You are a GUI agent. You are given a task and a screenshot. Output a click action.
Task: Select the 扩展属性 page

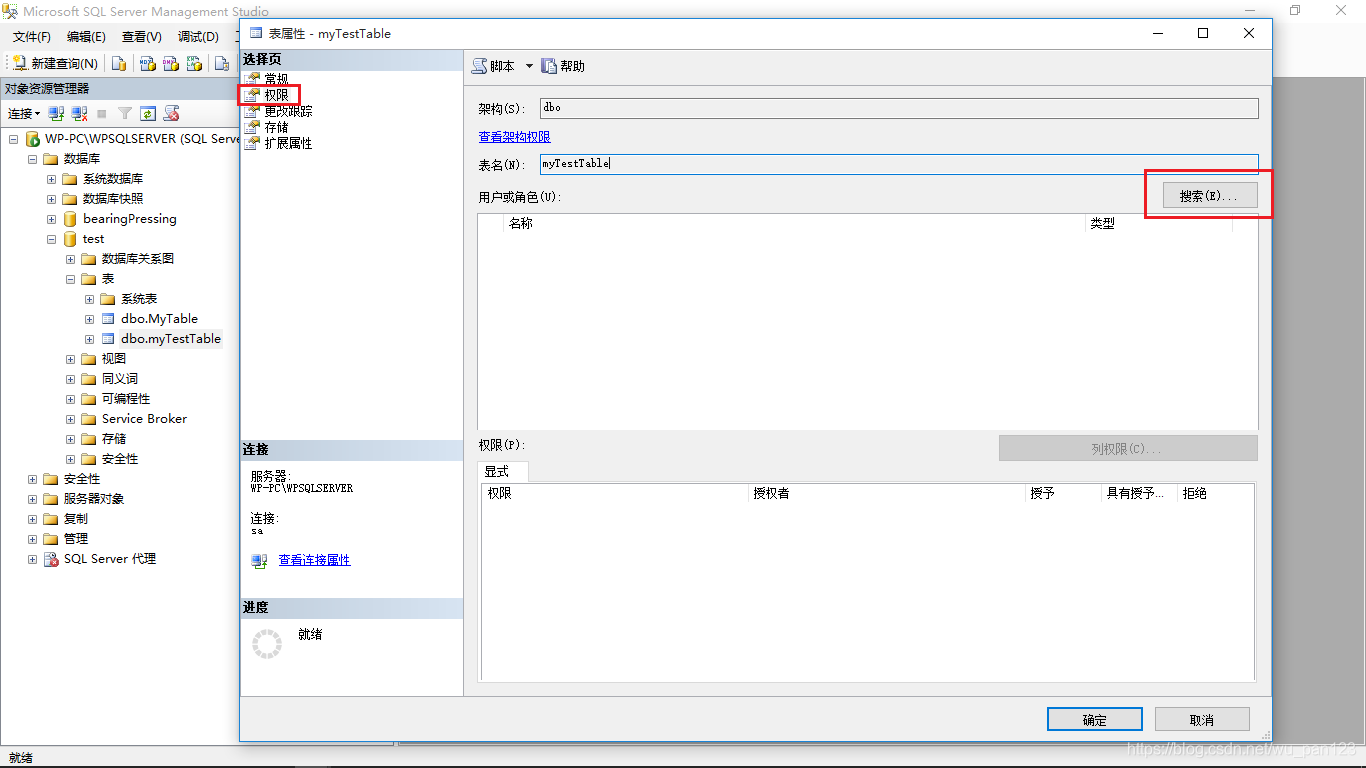288,143
